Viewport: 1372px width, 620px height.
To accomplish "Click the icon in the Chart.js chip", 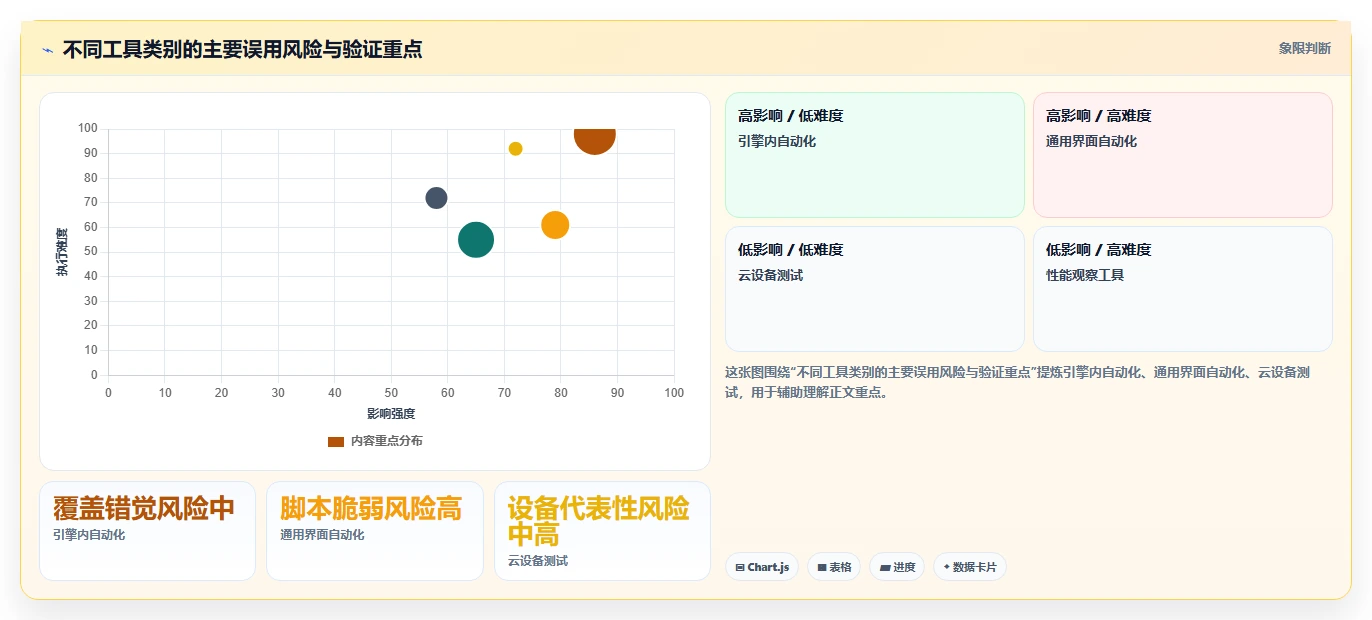I will click(x=740, y=567).
